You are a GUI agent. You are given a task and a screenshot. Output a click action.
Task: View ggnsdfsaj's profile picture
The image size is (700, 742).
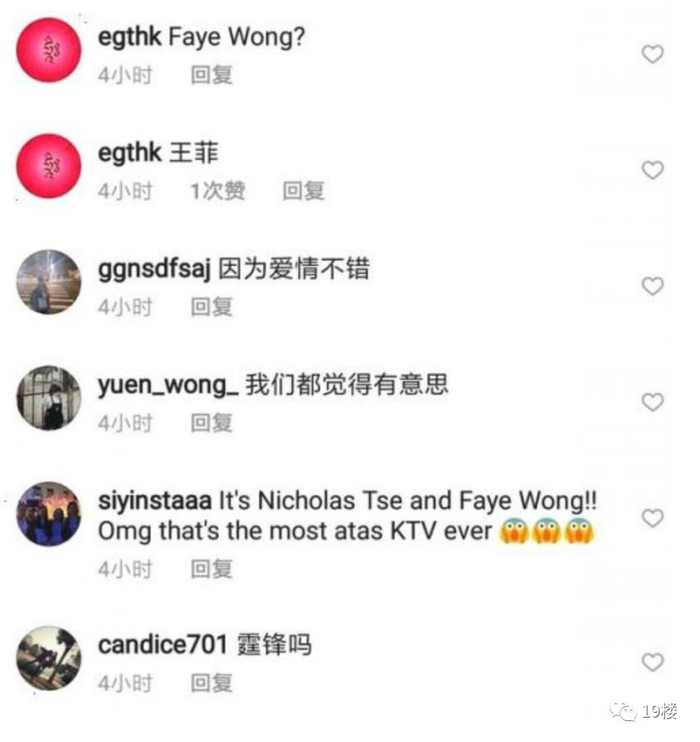click(49, 282)
